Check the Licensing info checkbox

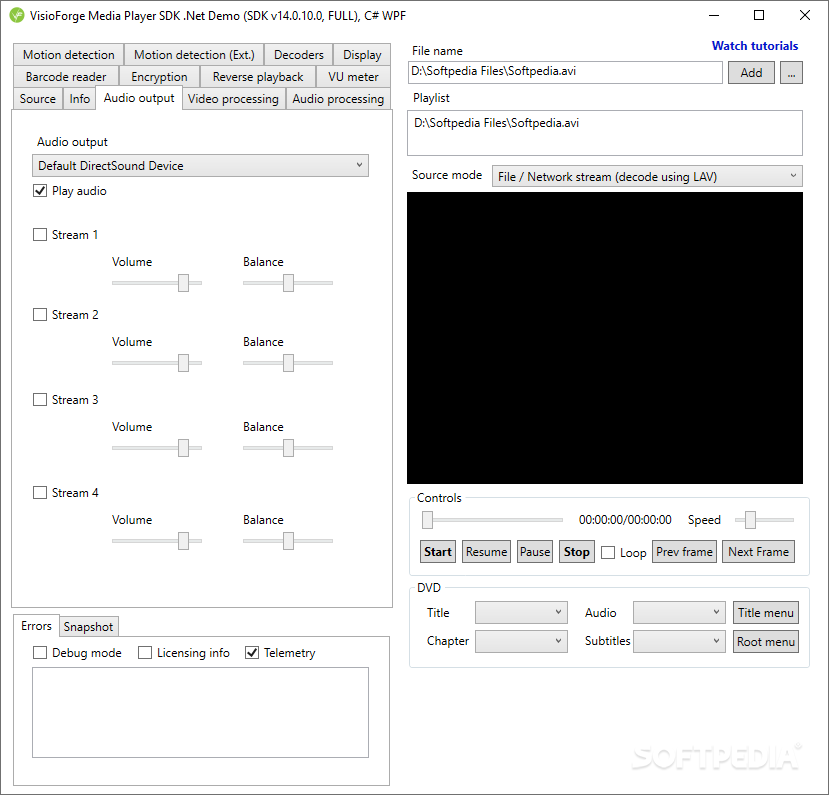(145, 653)
